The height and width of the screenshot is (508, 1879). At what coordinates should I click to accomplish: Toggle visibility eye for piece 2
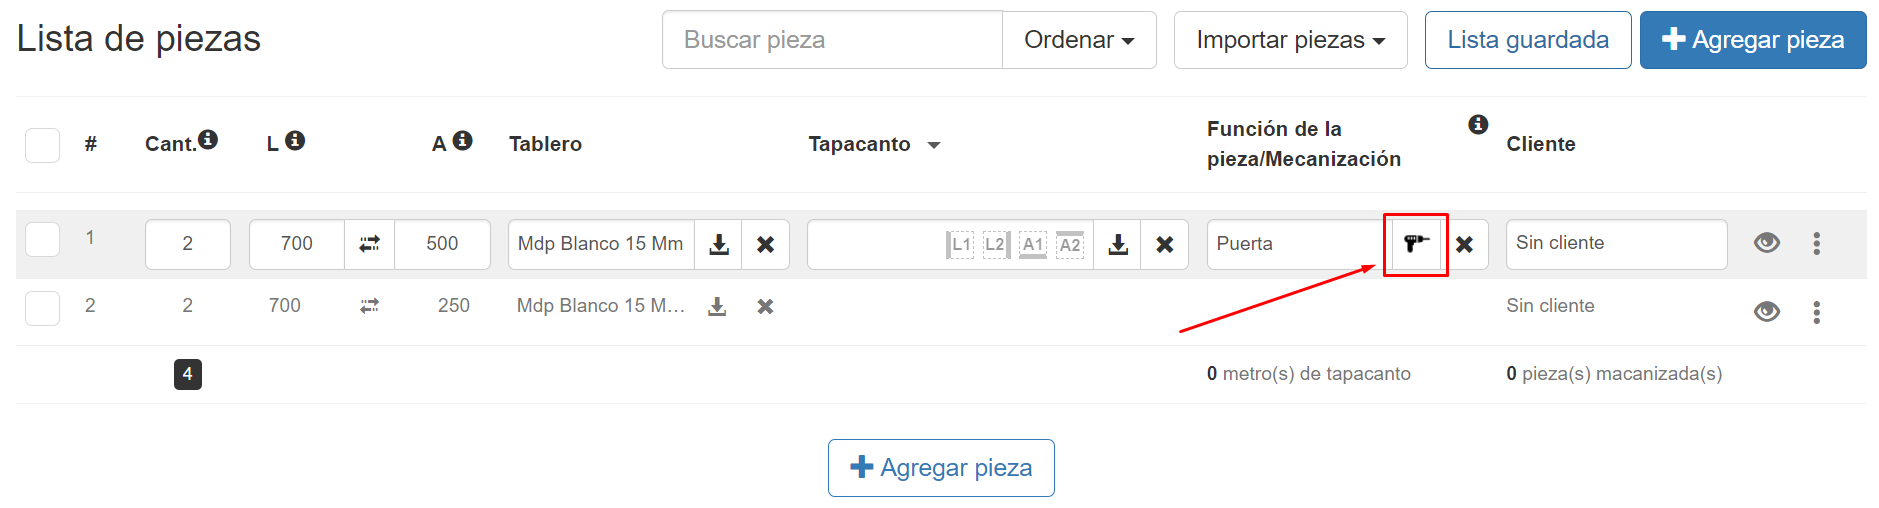click(1766, 312)
